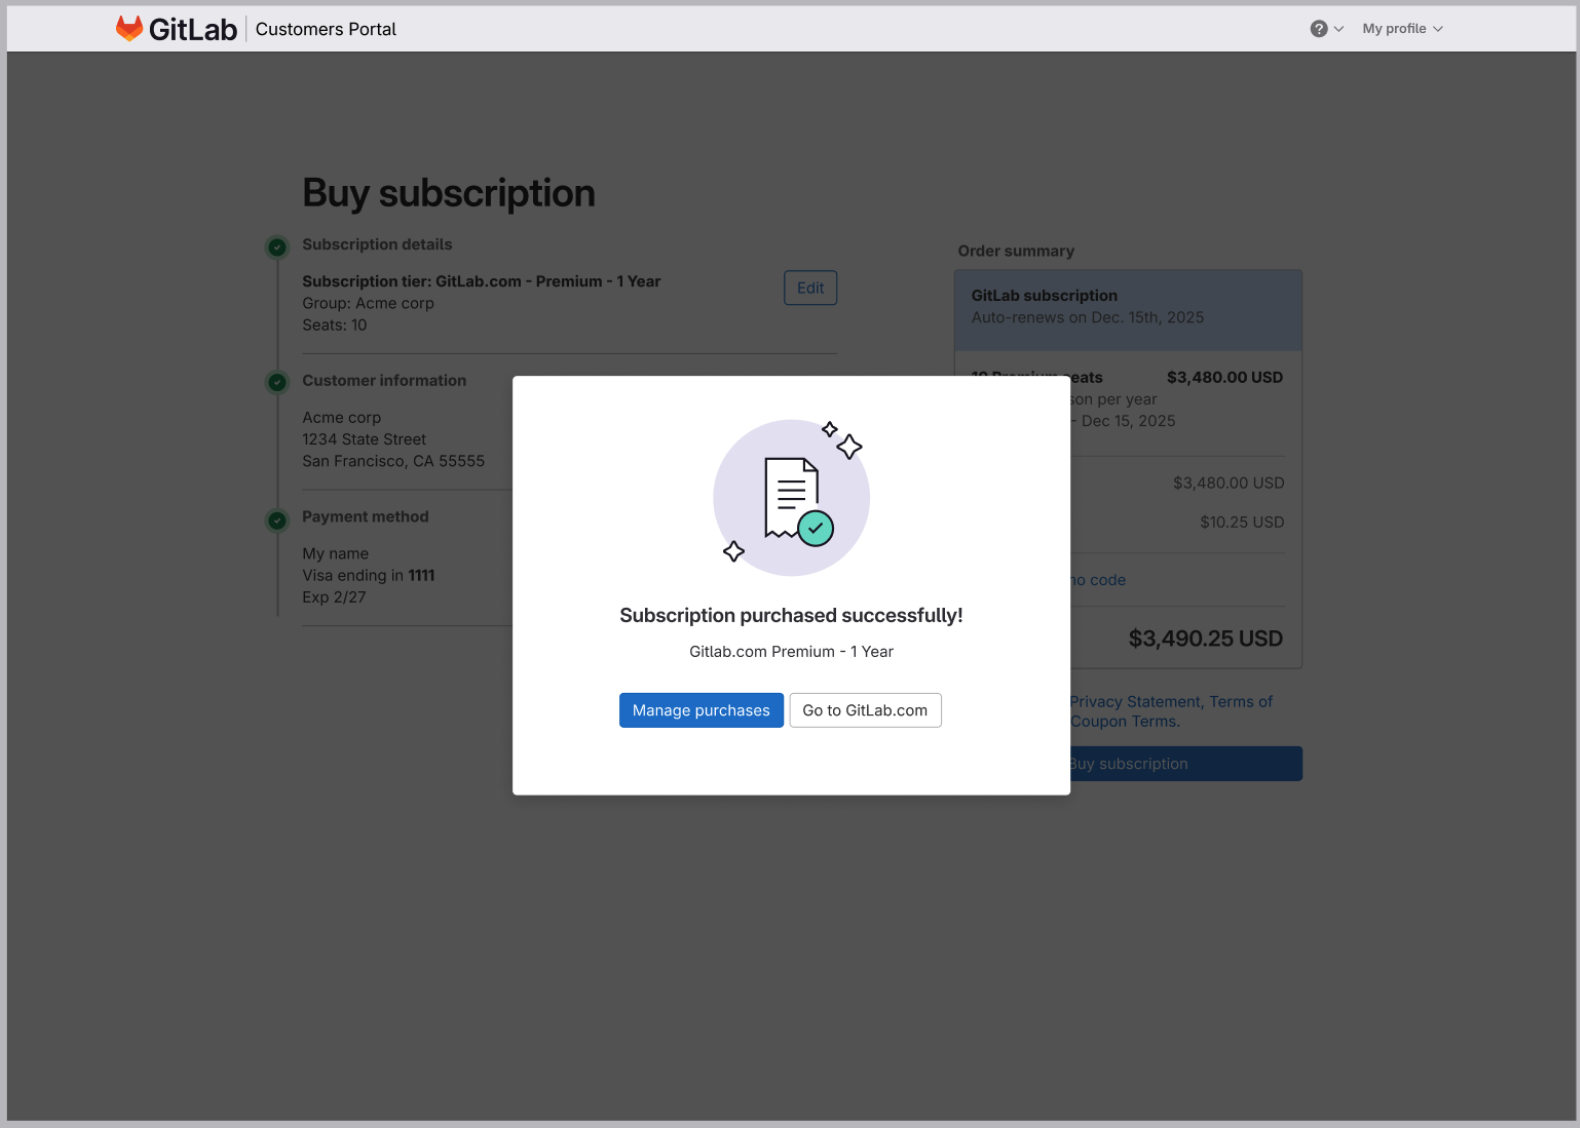This screenshot has height=1128, width=1580.
Task: Click the receipt success illustration
Action: (x=791, y=497)
